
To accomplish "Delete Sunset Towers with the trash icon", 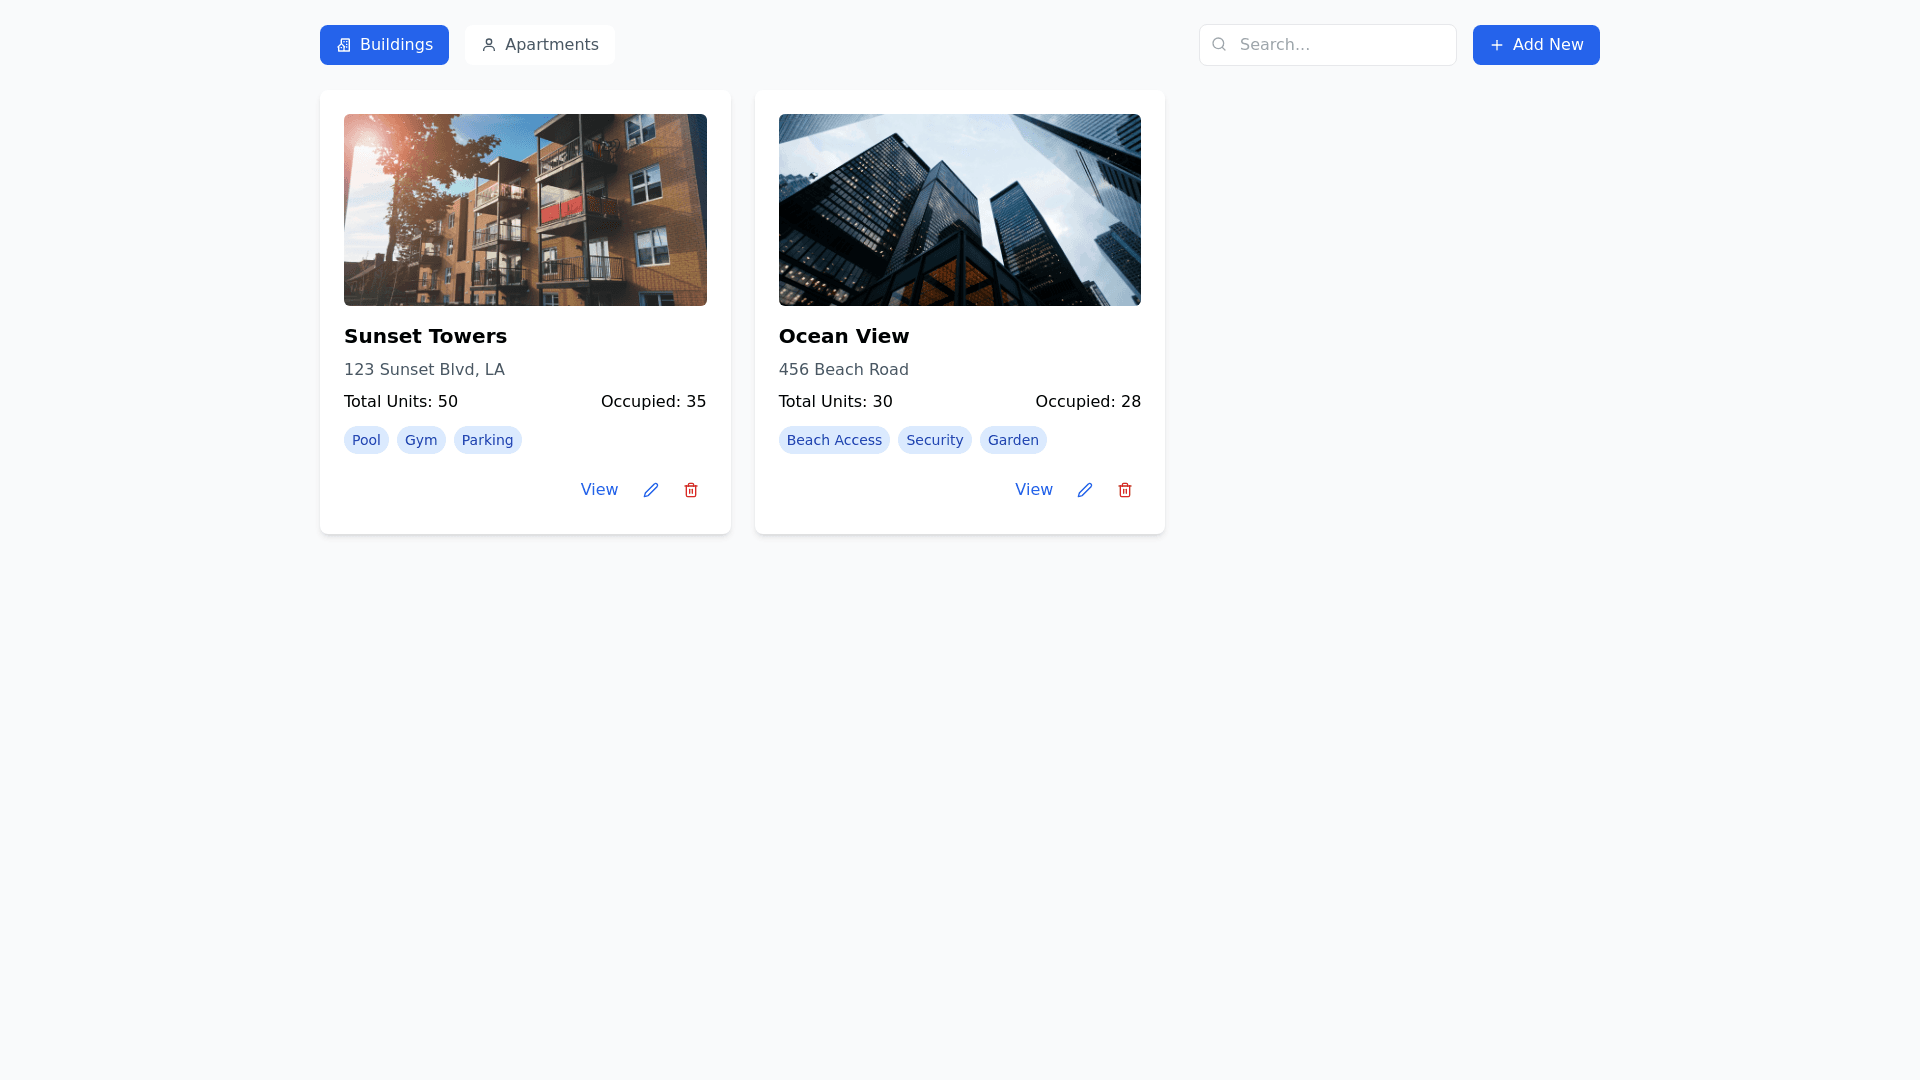I will click(x=691, y=490).
